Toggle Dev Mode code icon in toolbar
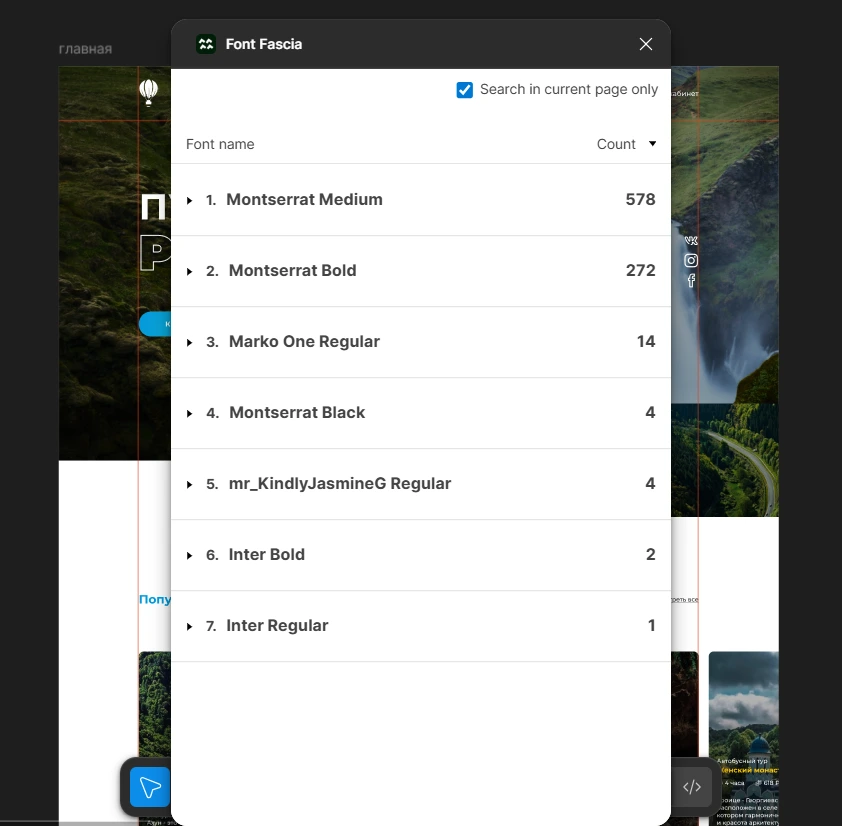Viewport: 842px width, 826px height. point(692,787)
